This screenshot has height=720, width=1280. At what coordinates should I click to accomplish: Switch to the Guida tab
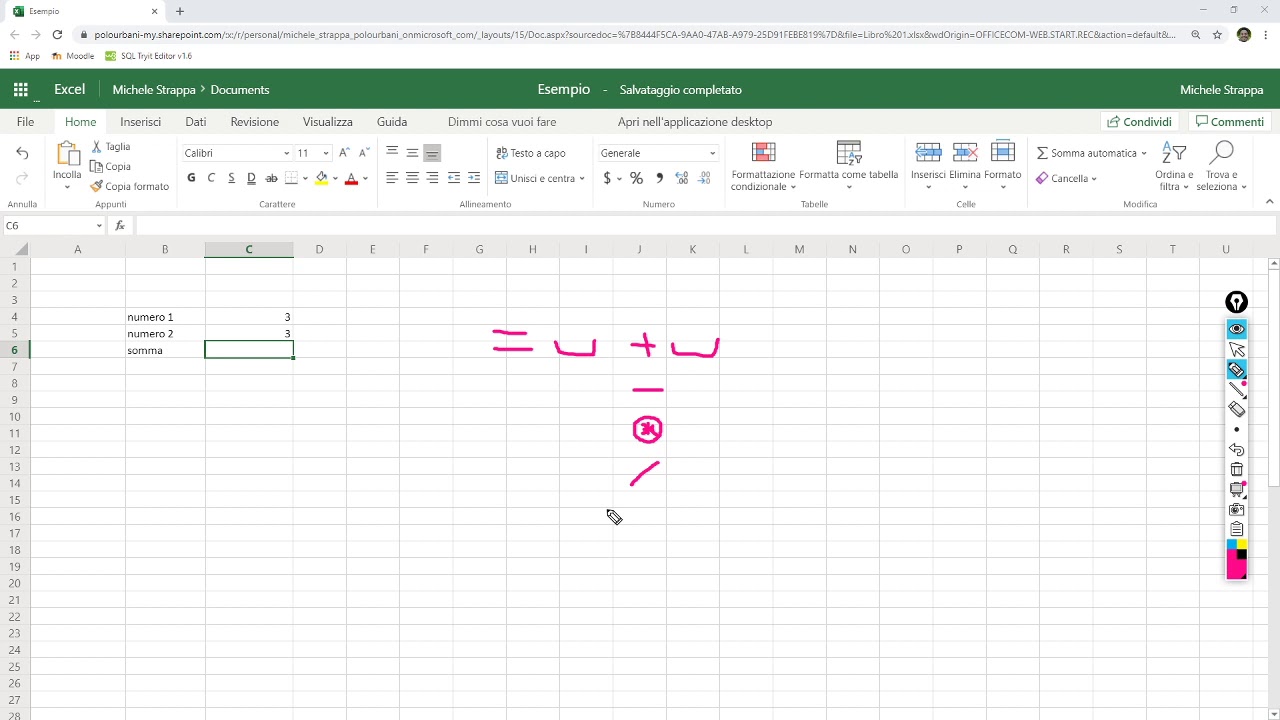point(392,122)
